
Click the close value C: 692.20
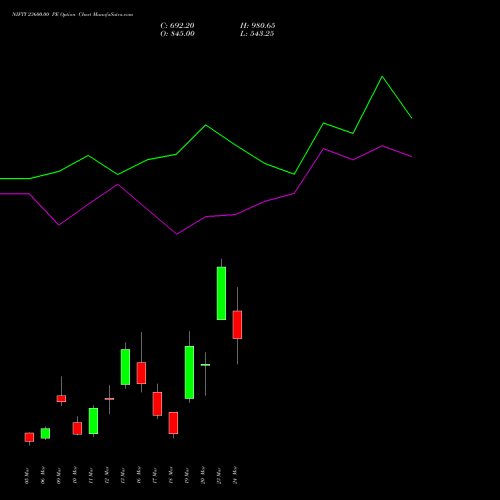pos(177,26)
